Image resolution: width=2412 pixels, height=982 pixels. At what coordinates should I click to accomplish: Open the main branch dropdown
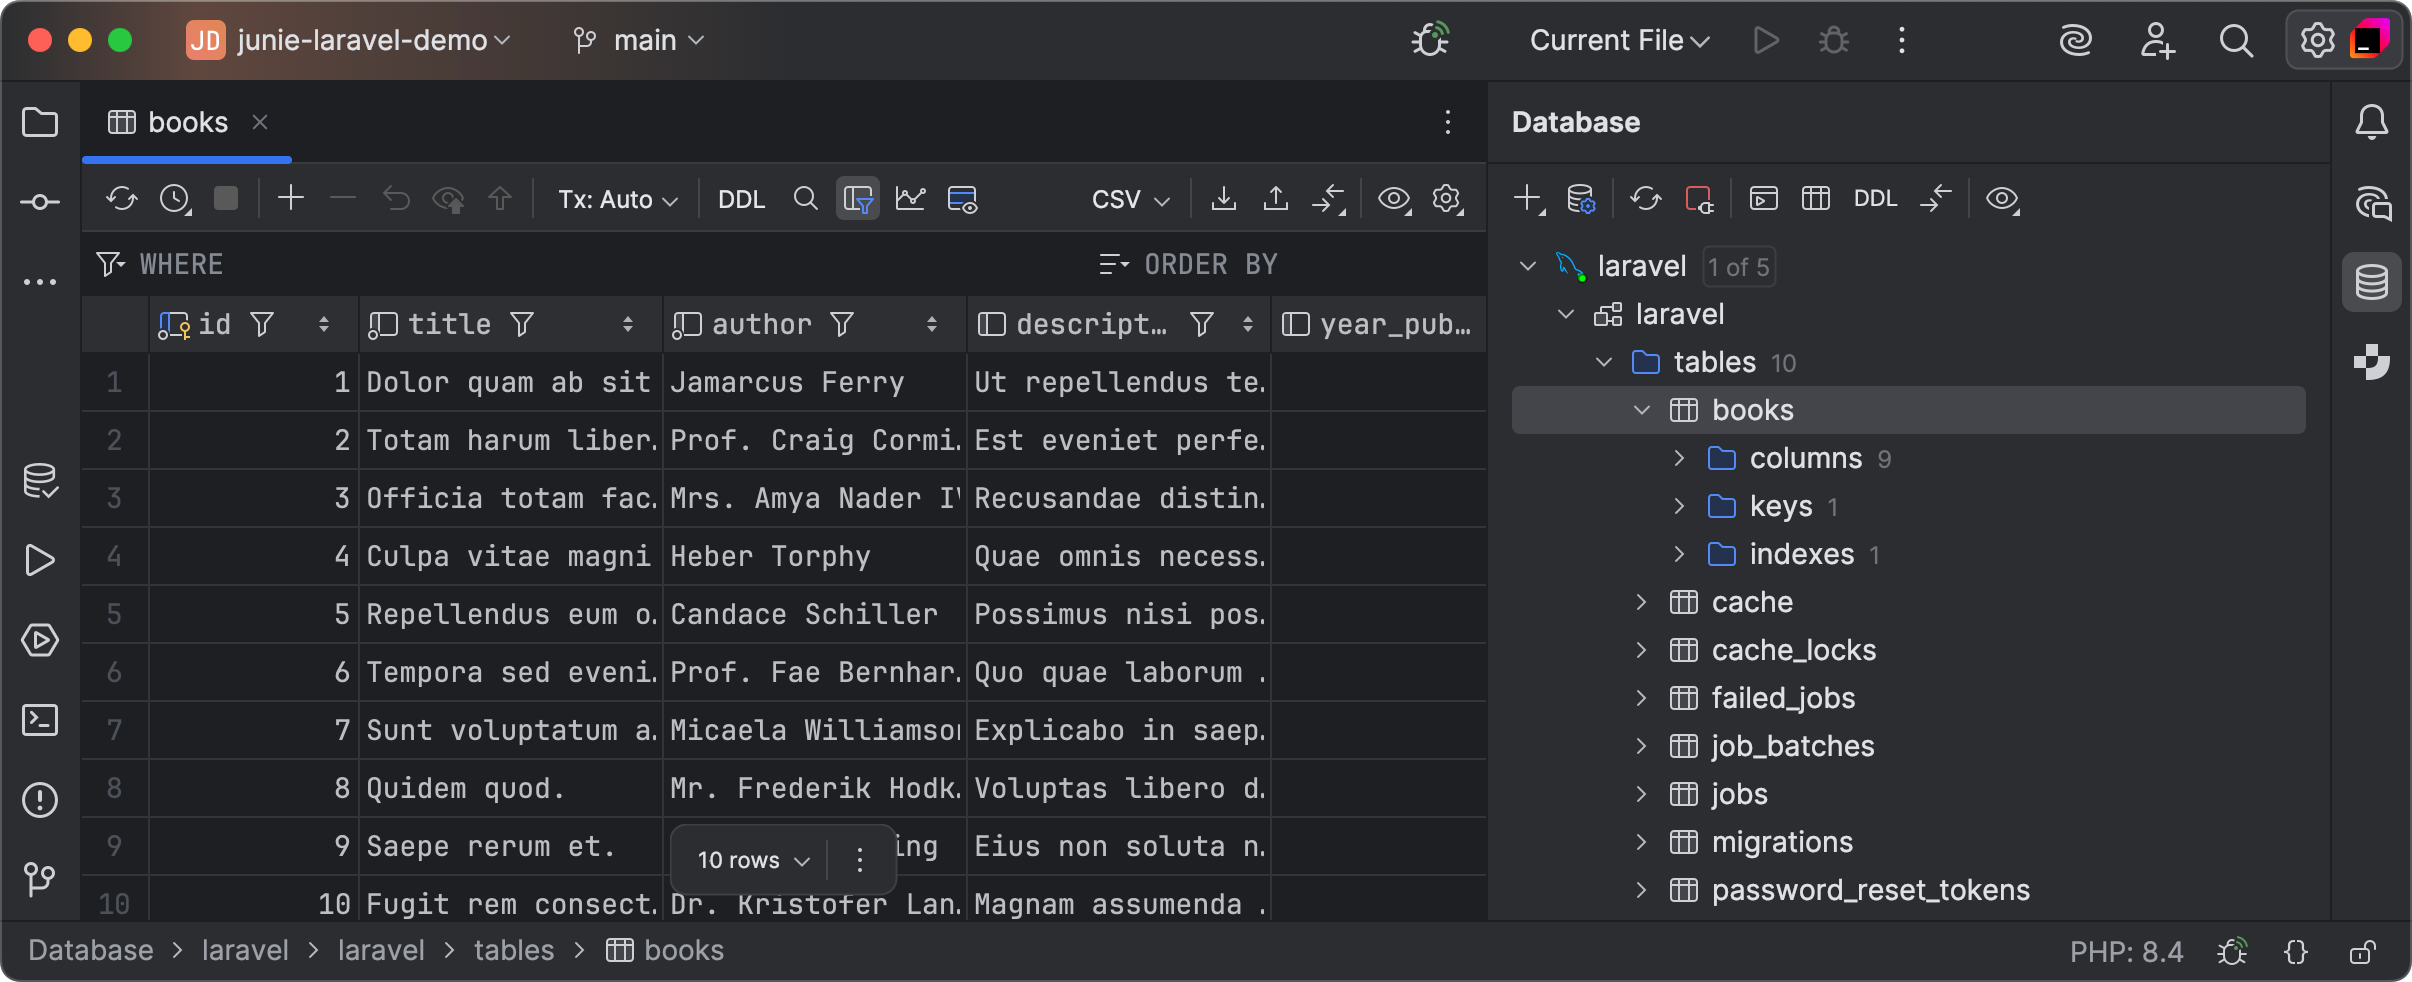click(x=639, y=40)
